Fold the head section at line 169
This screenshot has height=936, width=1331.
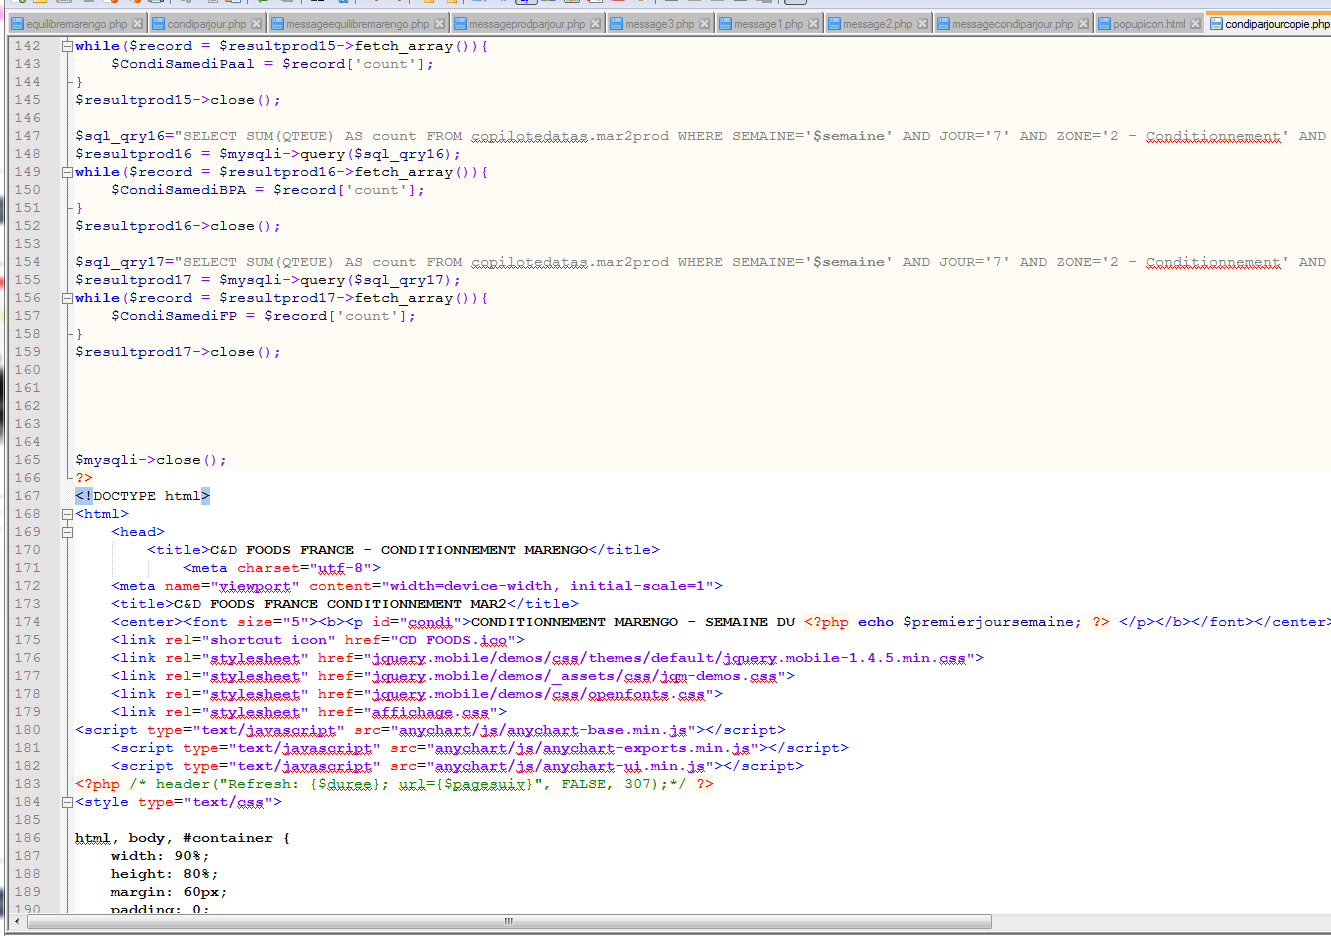click(67, 532)
